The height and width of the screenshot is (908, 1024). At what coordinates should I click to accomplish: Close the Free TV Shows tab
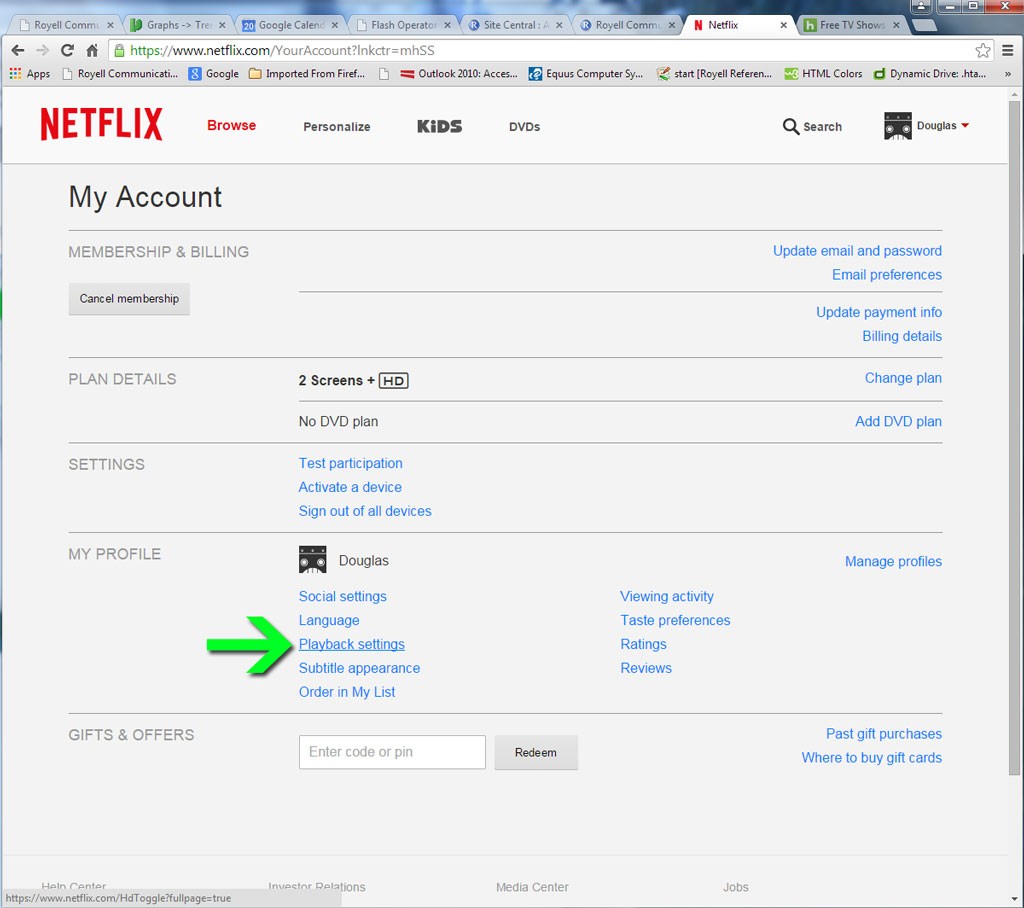point(896,25)
